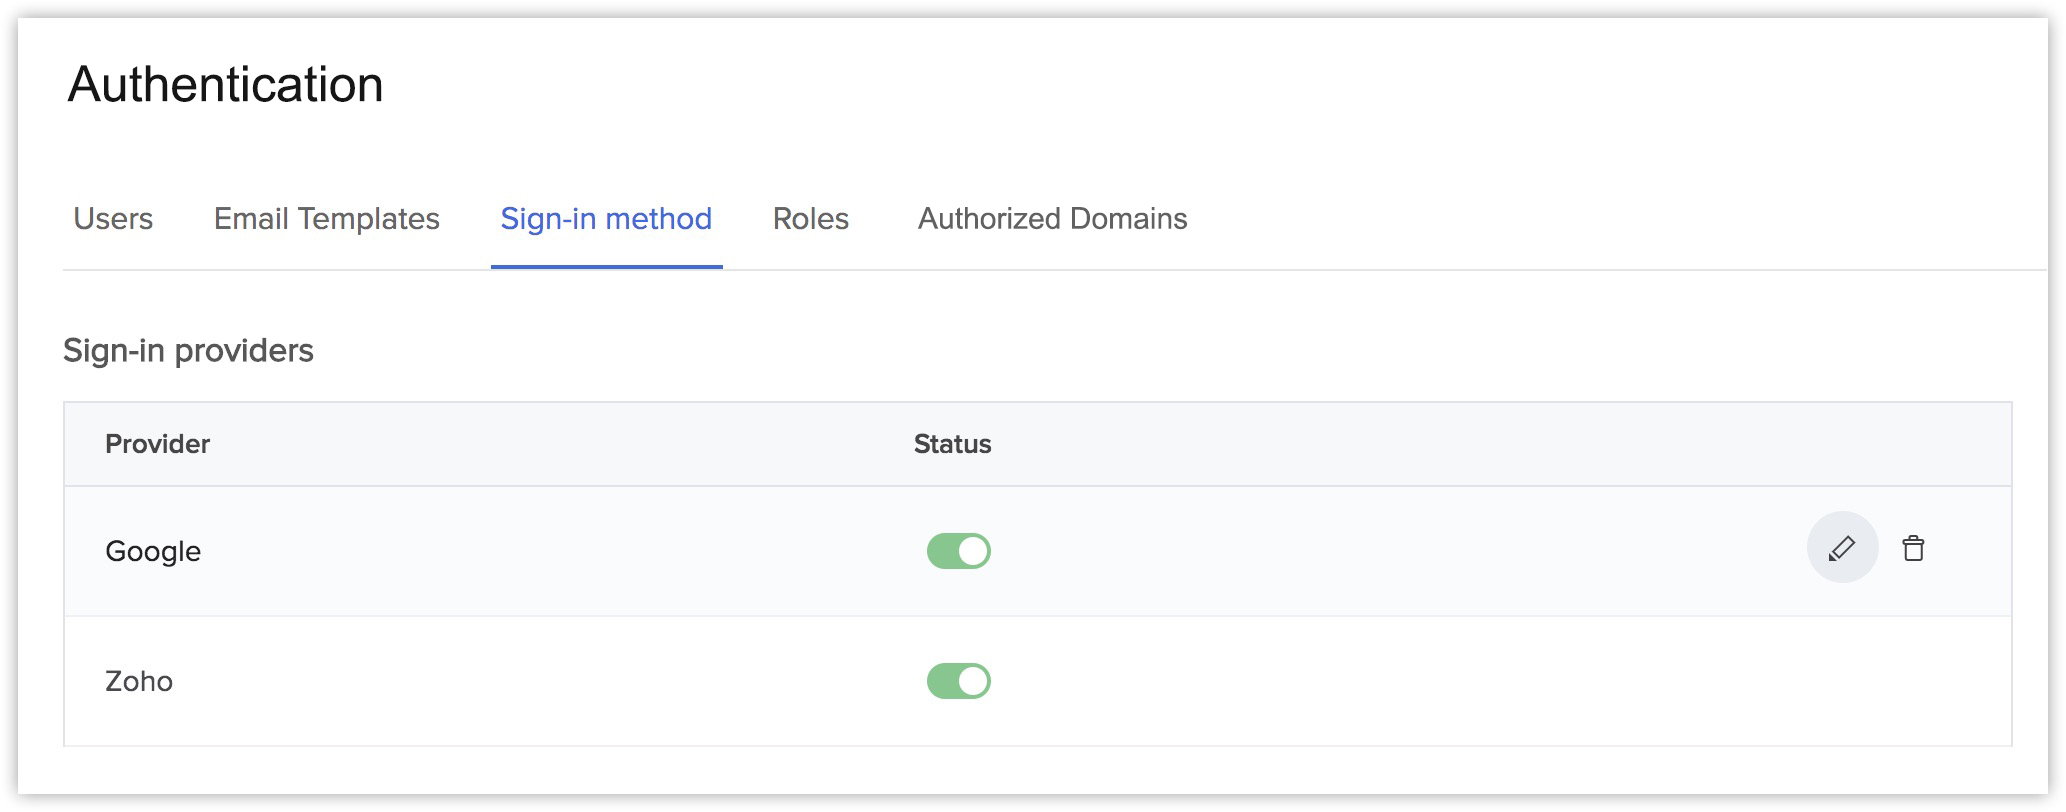Screen dimensions: 2066x812
Task: Edit the Google sign-in provider
Action: click(x=1841, y=548)
